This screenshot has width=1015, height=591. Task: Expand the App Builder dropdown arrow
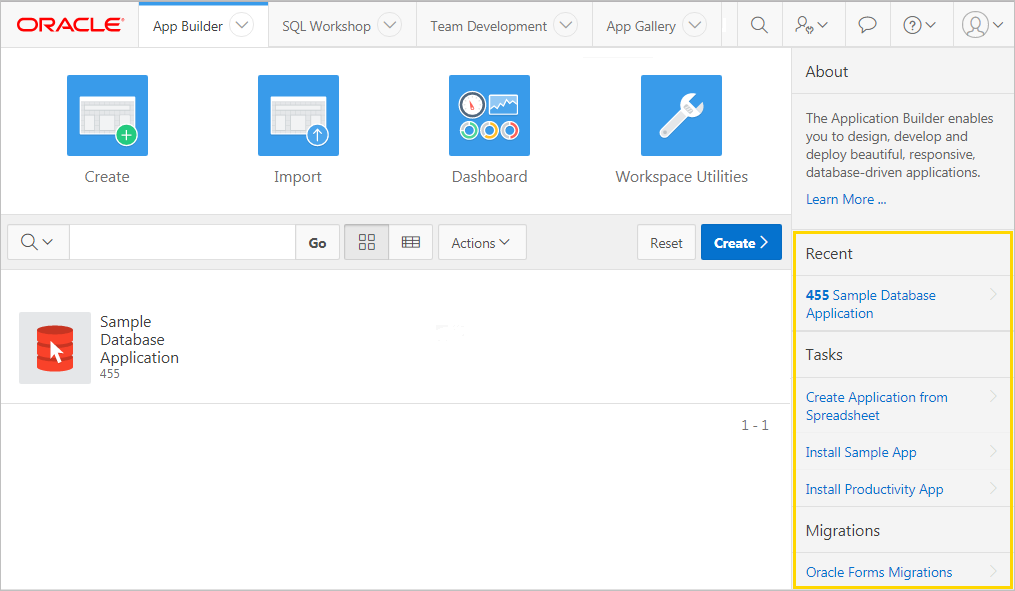pyautogui.click(x=241, y=26)
